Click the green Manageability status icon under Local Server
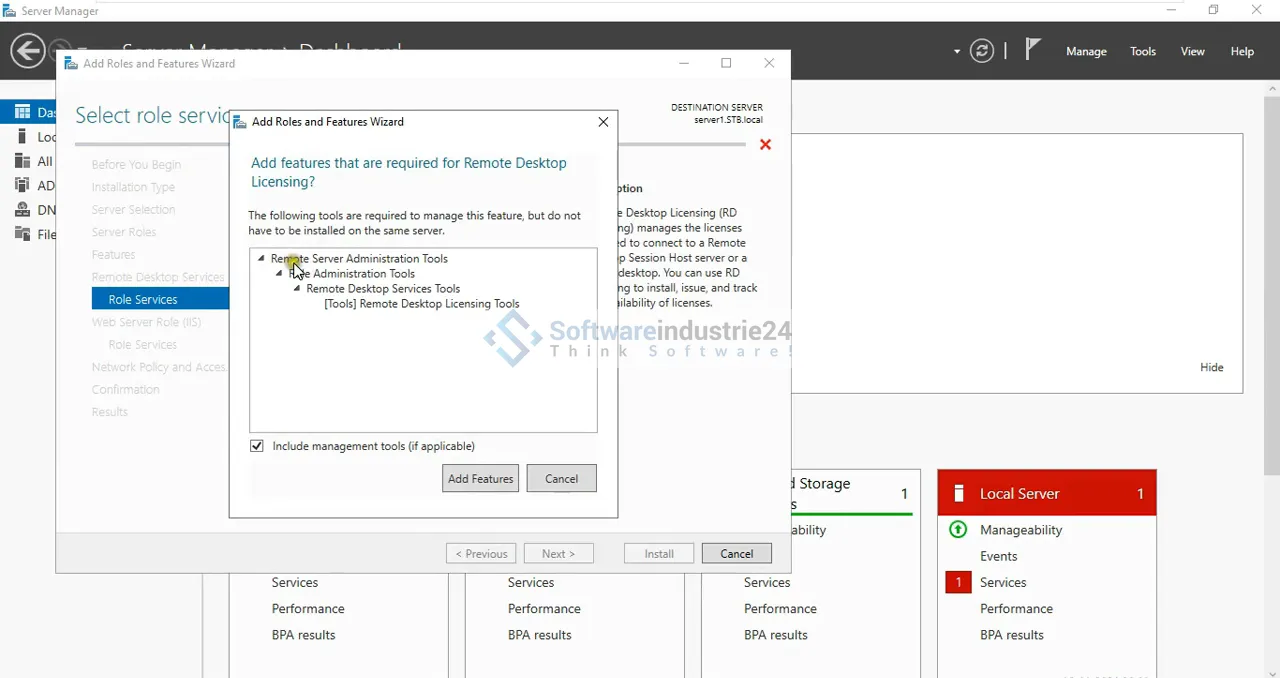 click(957, 530)
